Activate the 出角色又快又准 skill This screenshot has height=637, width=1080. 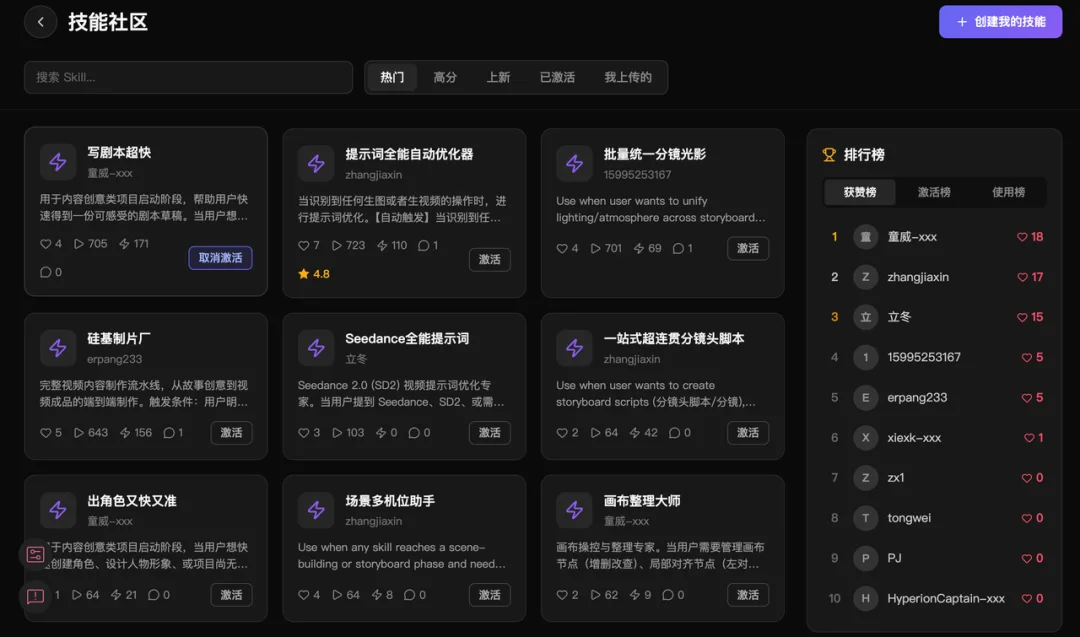[x=231, y=594]
